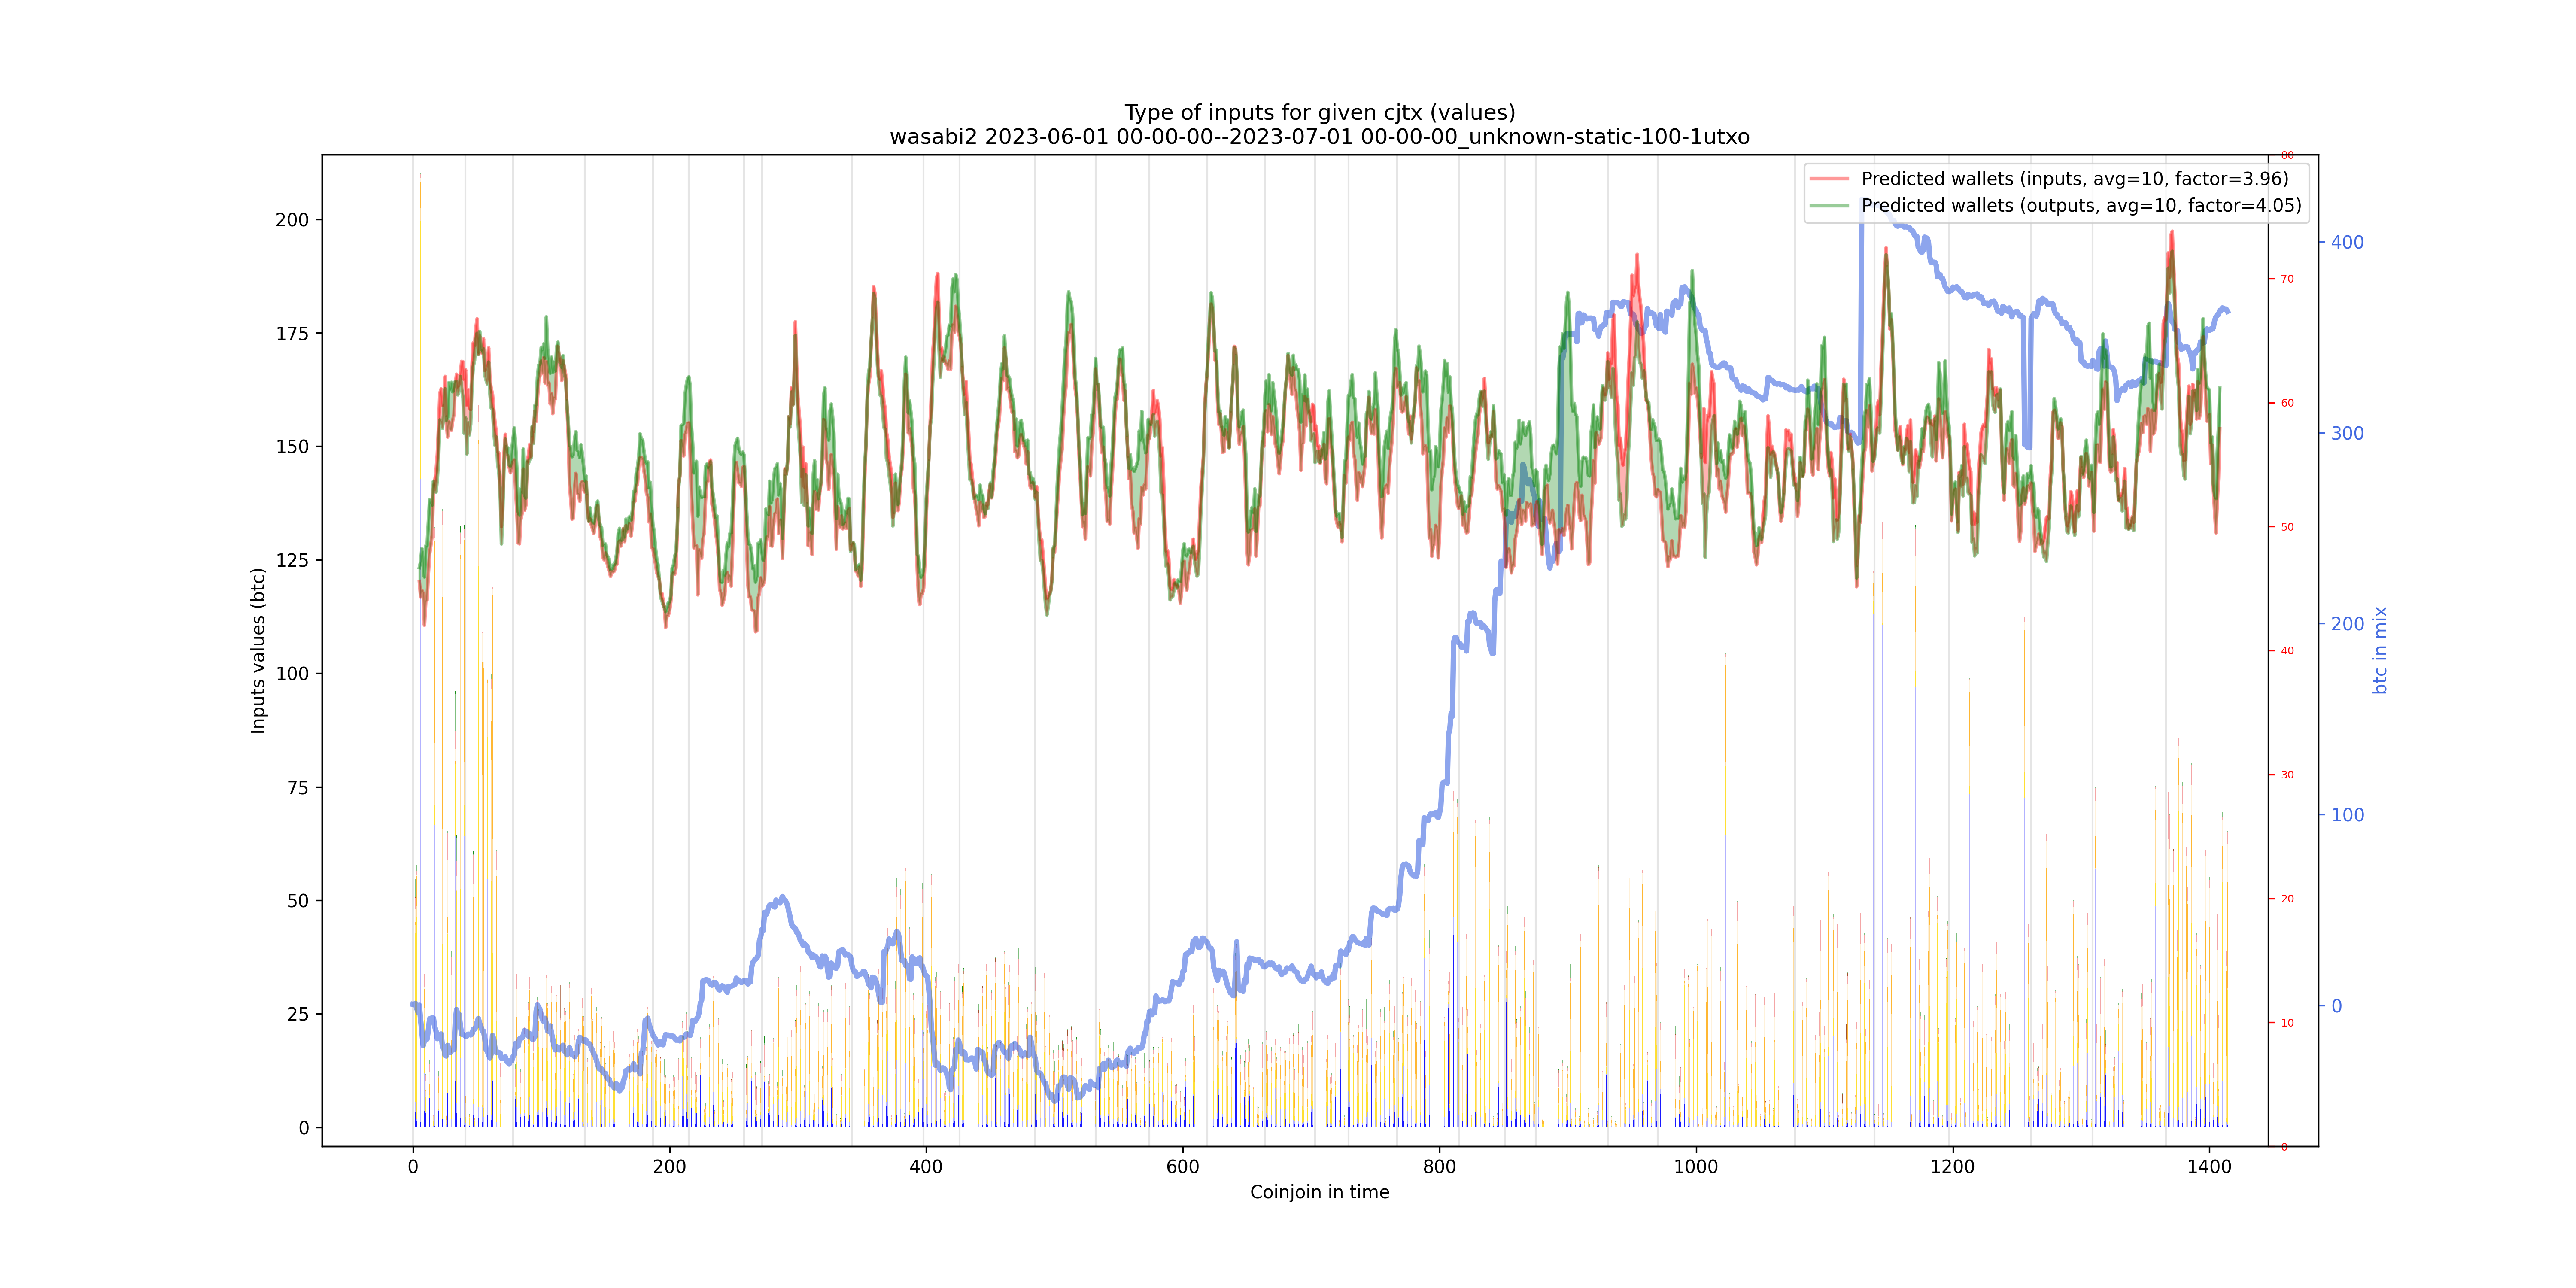Screen dimensions: 2576x1288
Task: Click the x-axis tick label '400'
Action: pos(926,1166)
